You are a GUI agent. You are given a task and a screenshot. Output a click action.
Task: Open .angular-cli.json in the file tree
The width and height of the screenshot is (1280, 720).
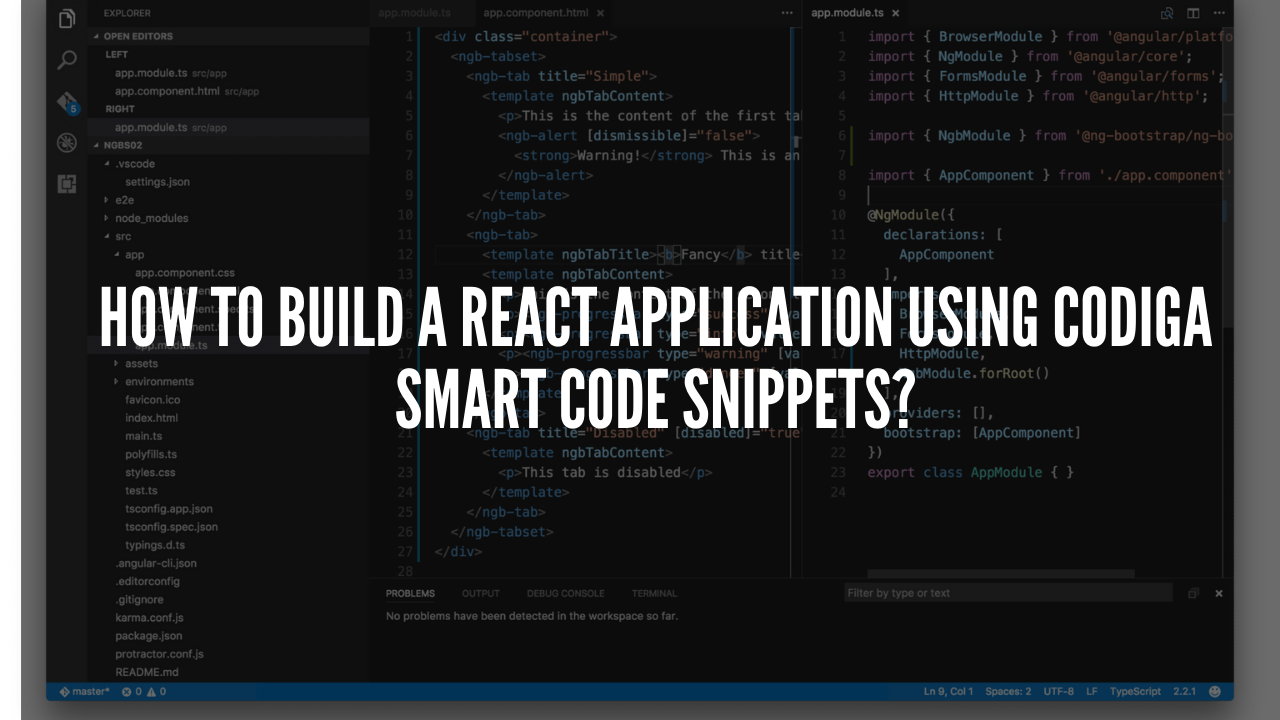coord(156,563)
